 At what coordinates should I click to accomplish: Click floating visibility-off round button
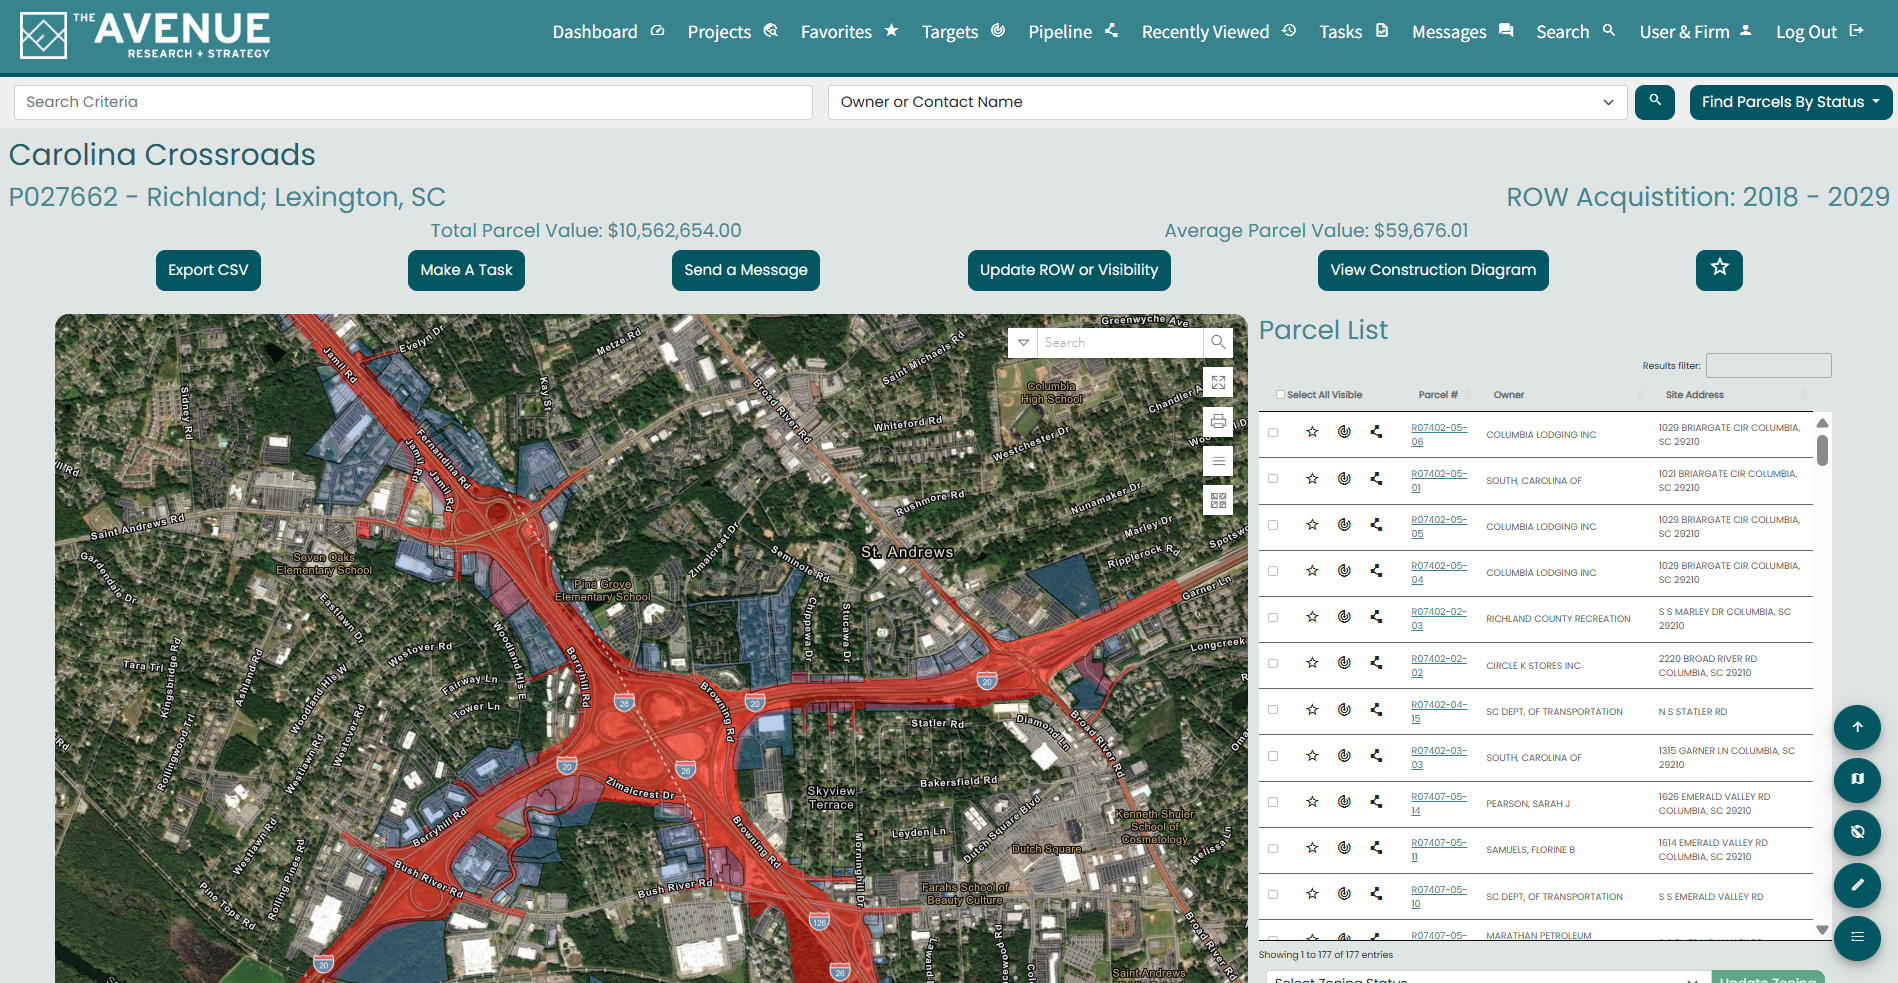click(x=1857, y=832)
